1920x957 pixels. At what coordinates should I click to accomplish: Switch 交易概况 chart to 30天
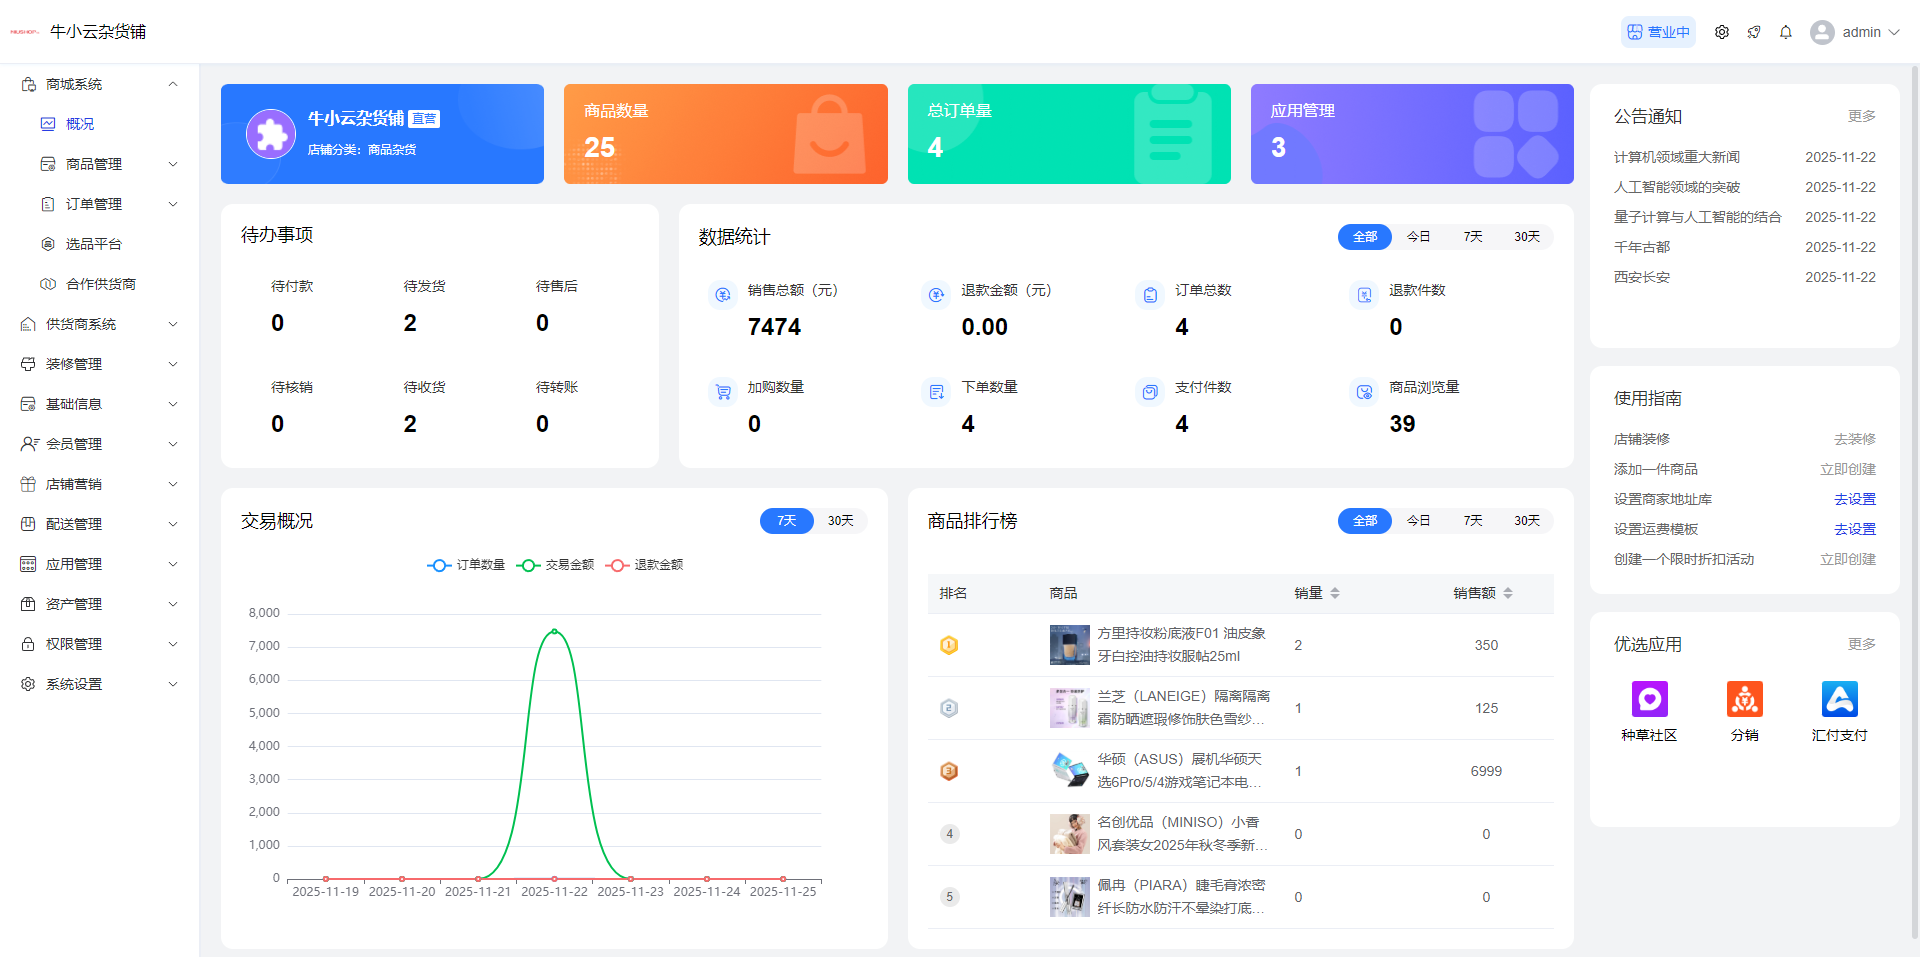click(840, 521)
